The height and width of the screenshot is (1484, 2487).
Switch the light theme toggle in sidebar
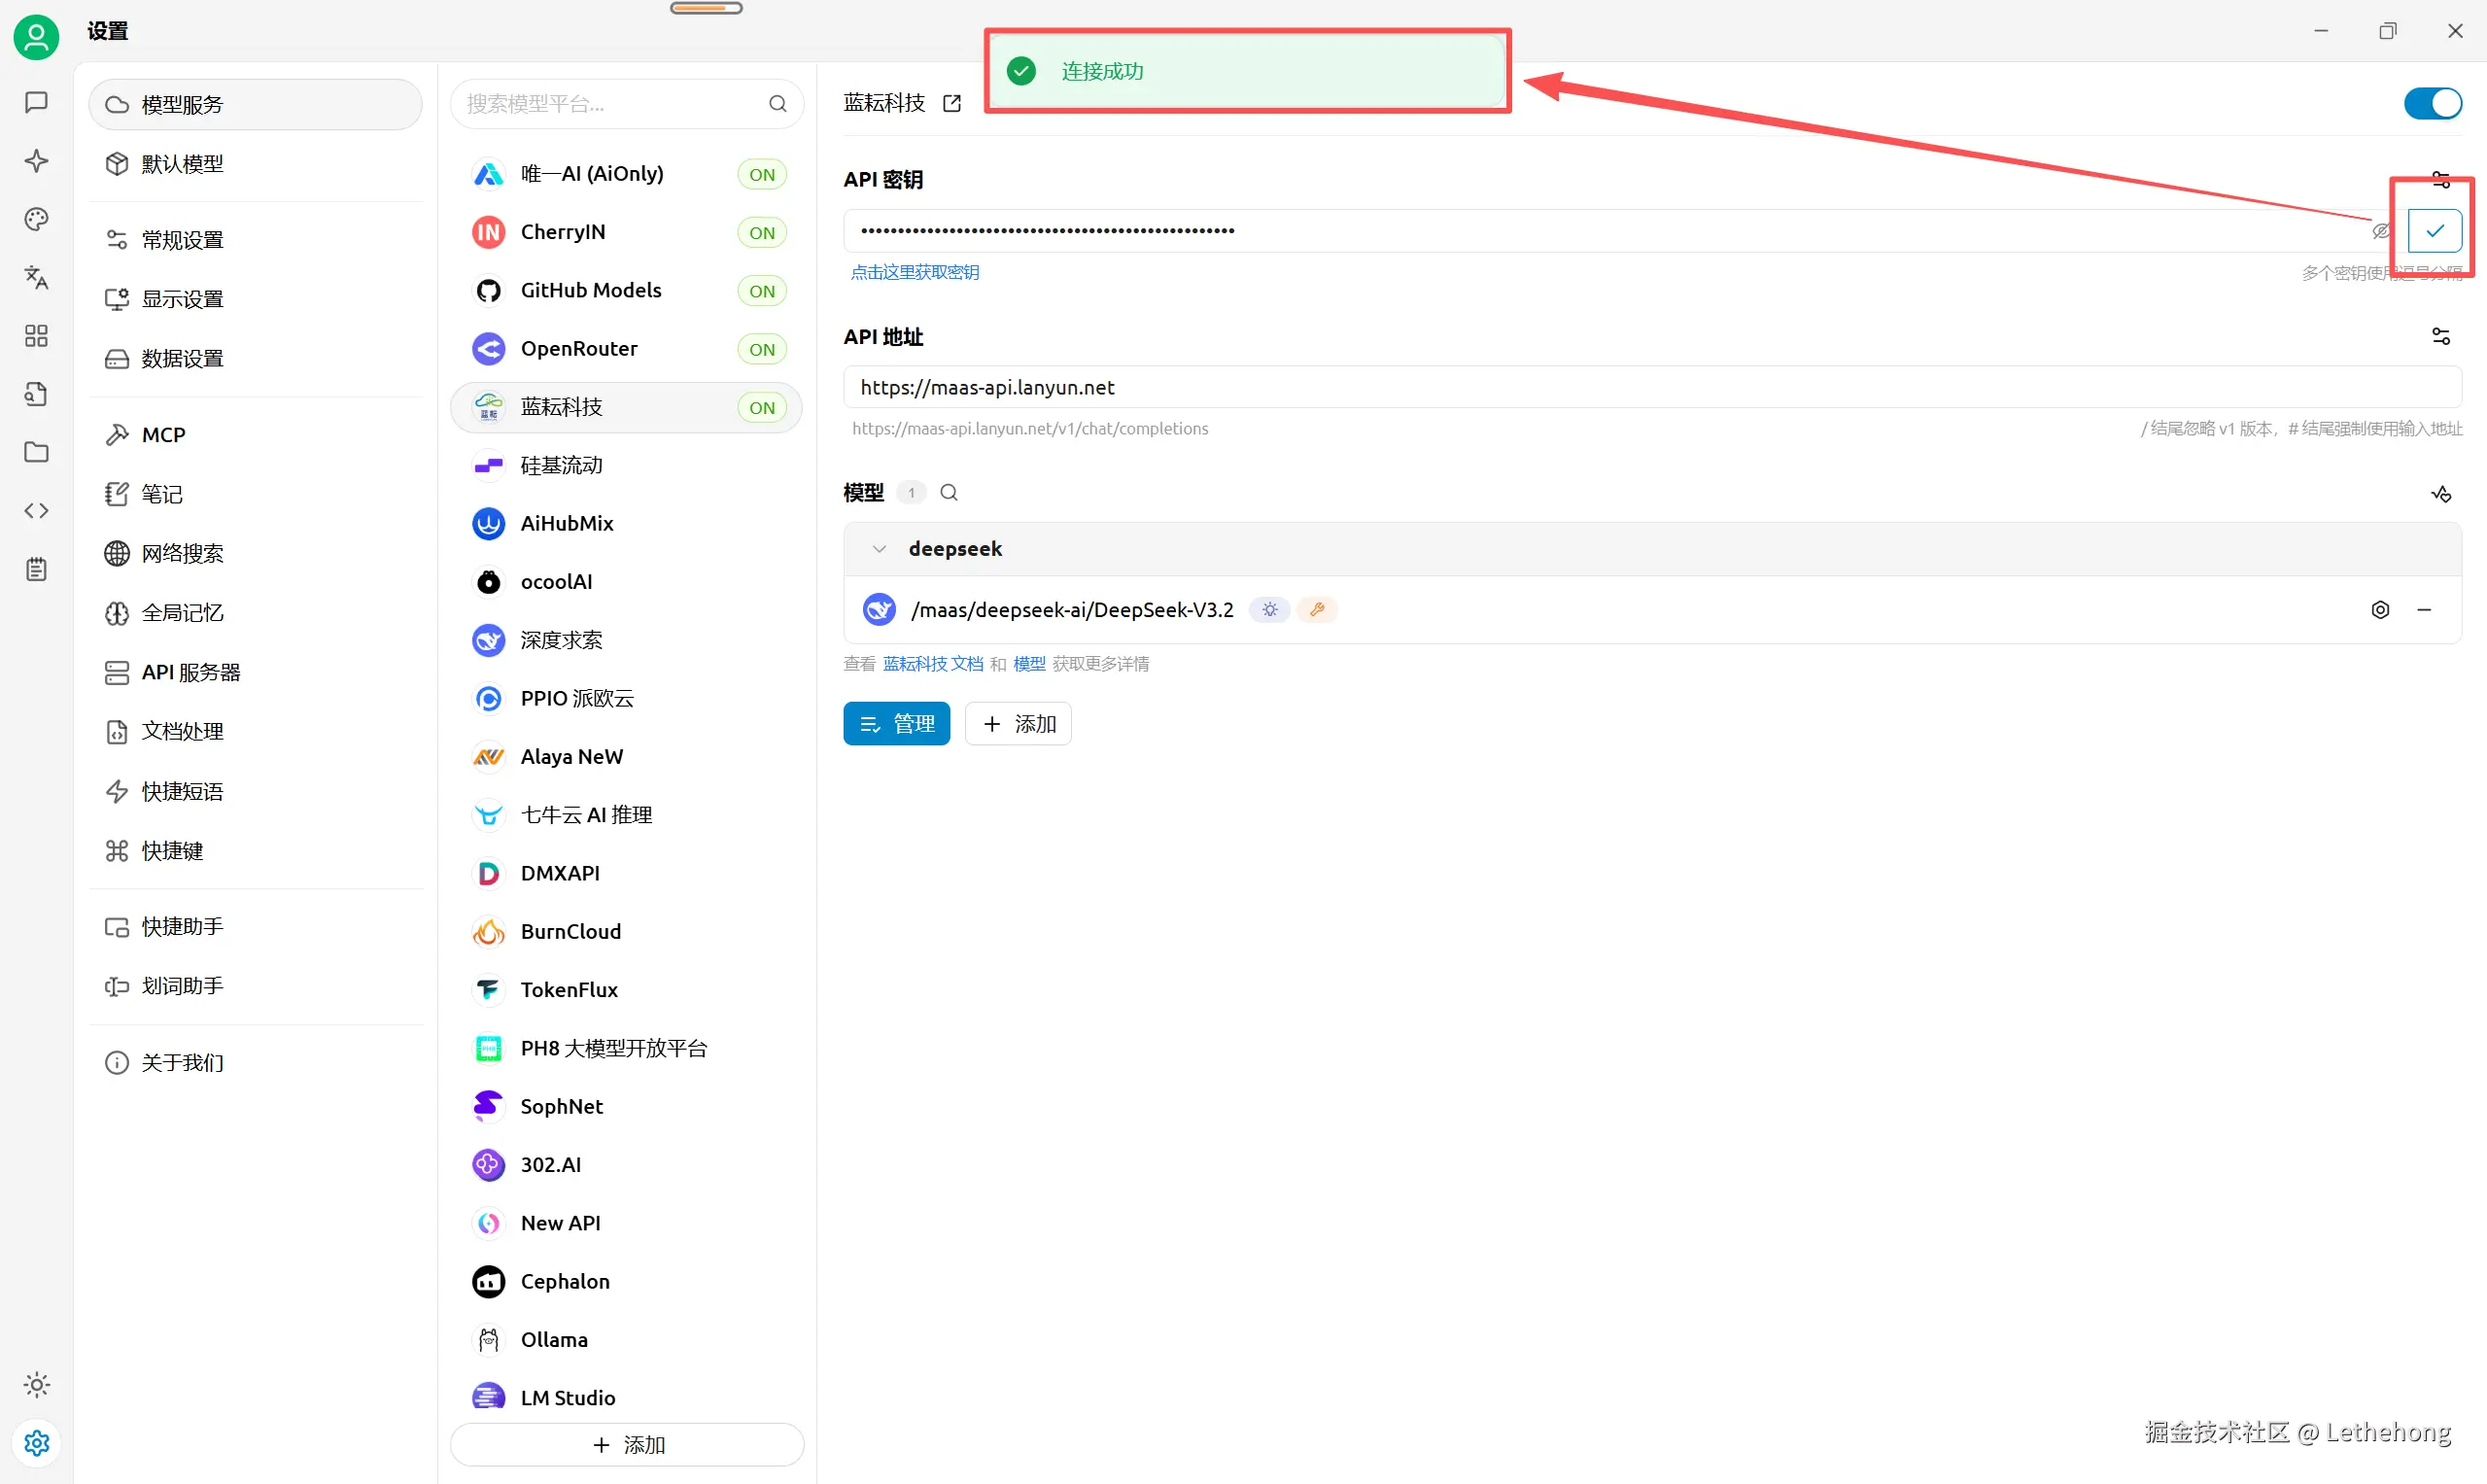point(36,1385)
